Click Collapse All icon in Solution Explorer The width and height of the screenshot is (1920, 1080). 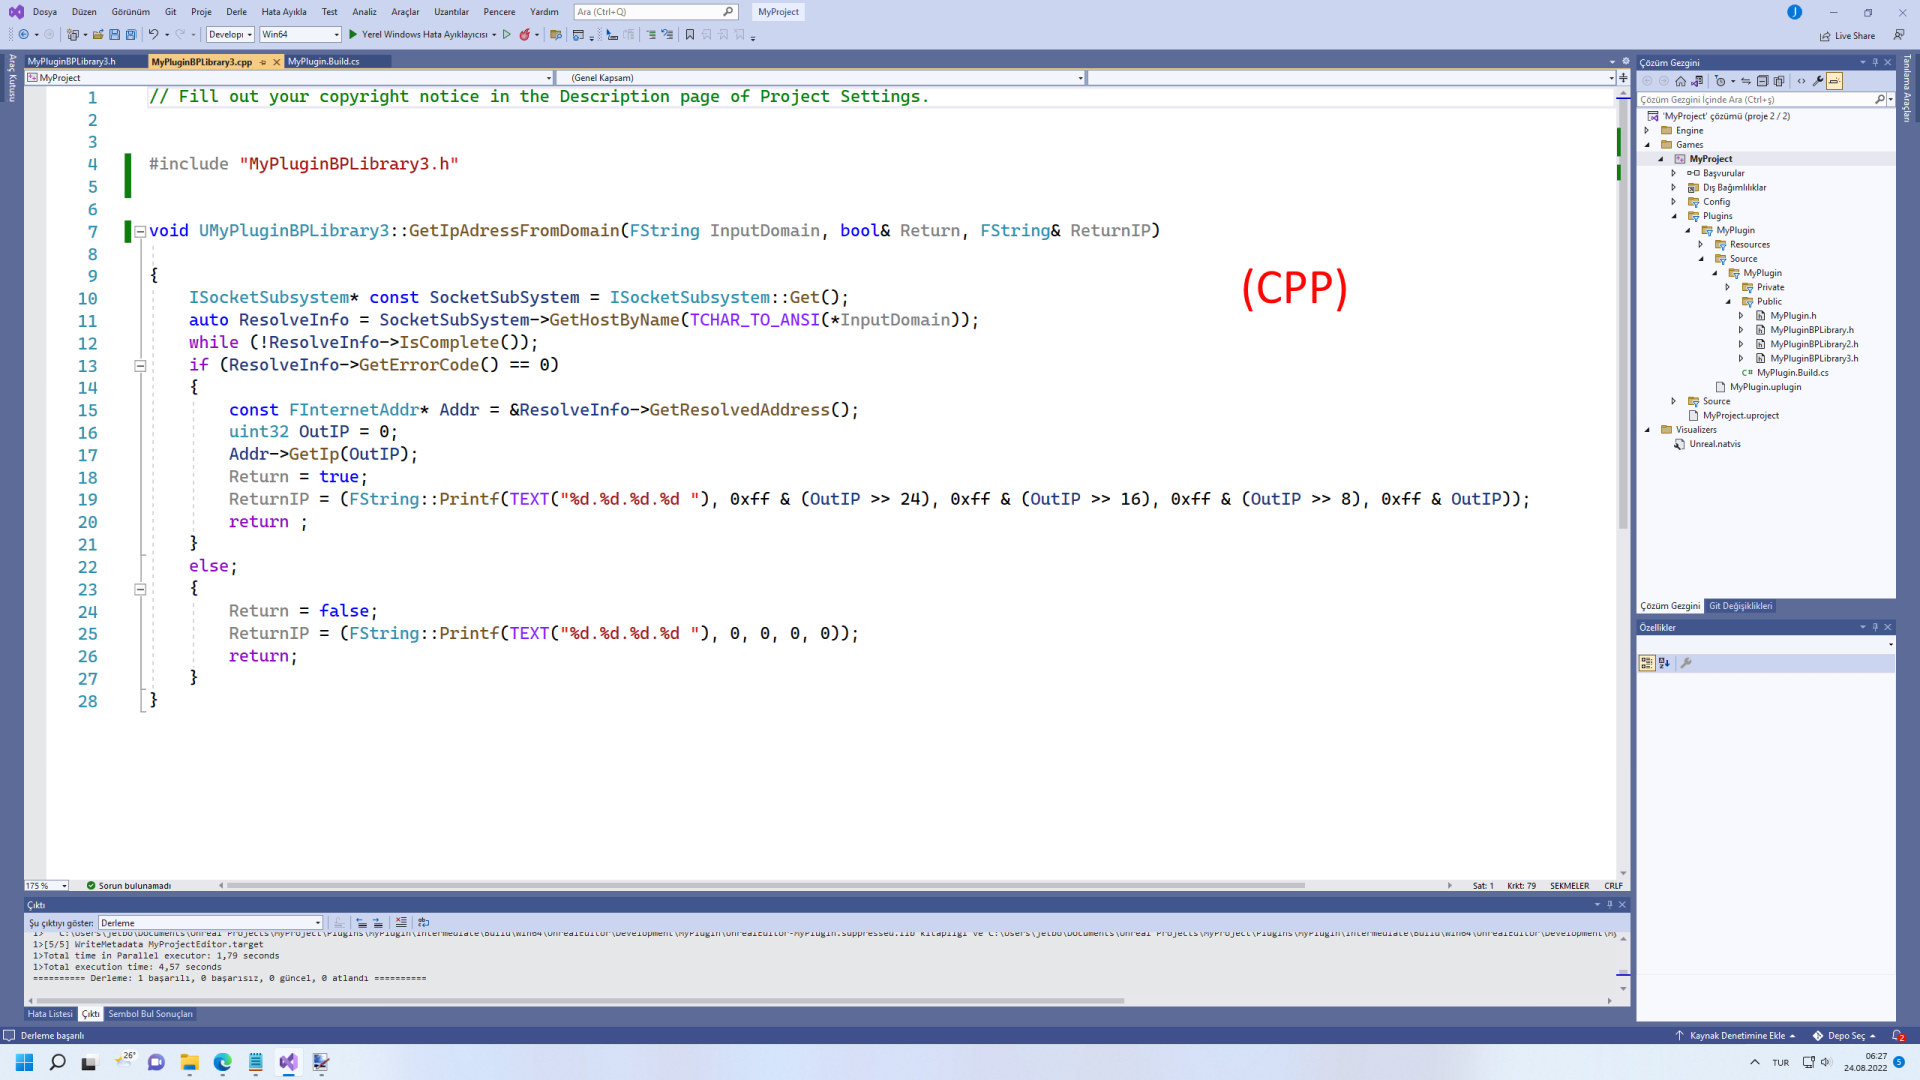pyautogui.click(x=1762, y=81)
